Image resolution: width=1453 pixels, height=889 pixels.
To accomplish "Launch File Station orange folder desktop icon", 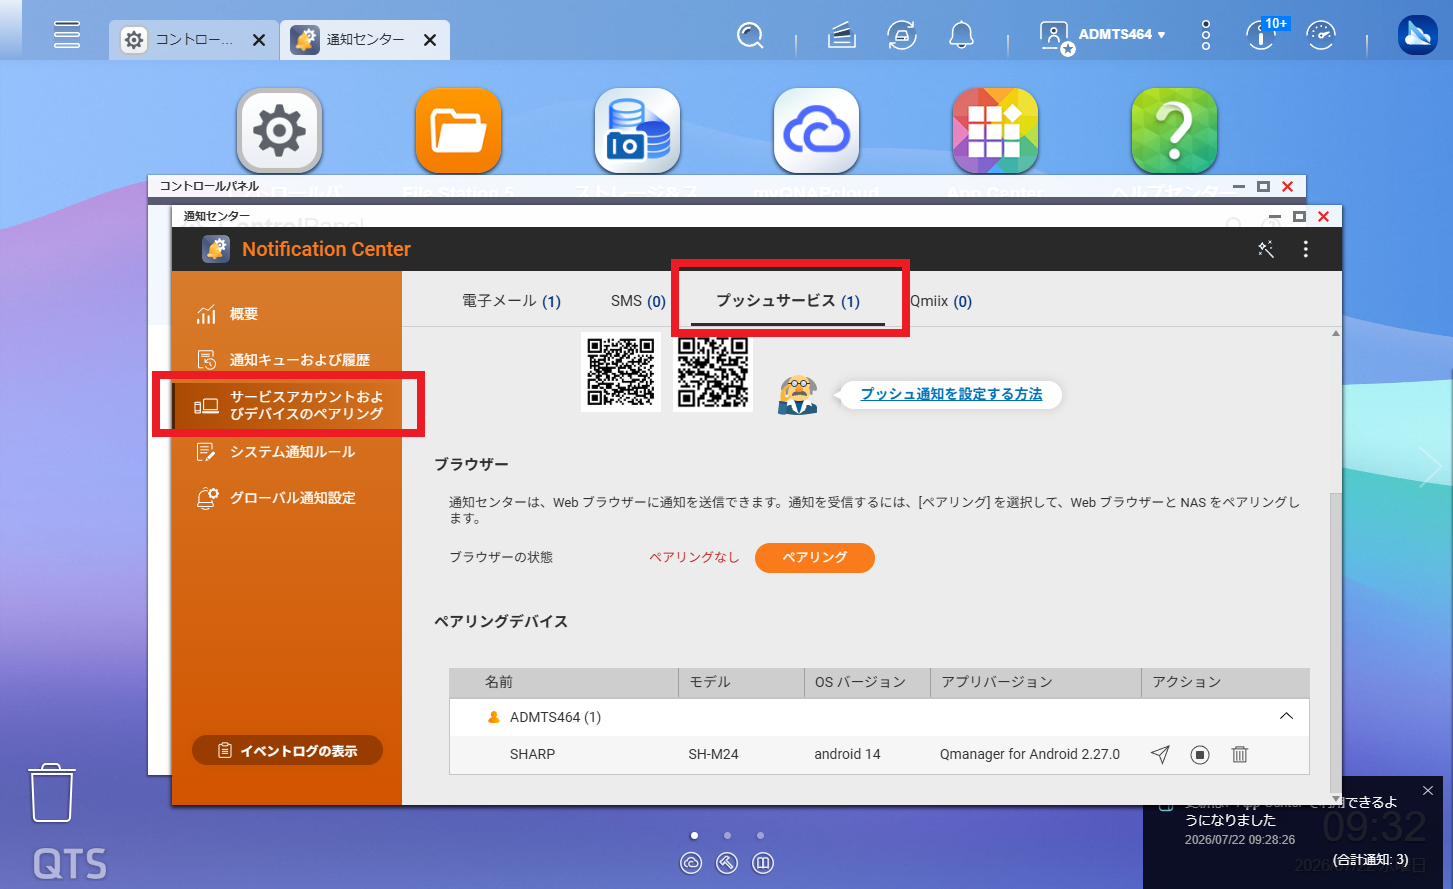I will (x=458, y=131).
